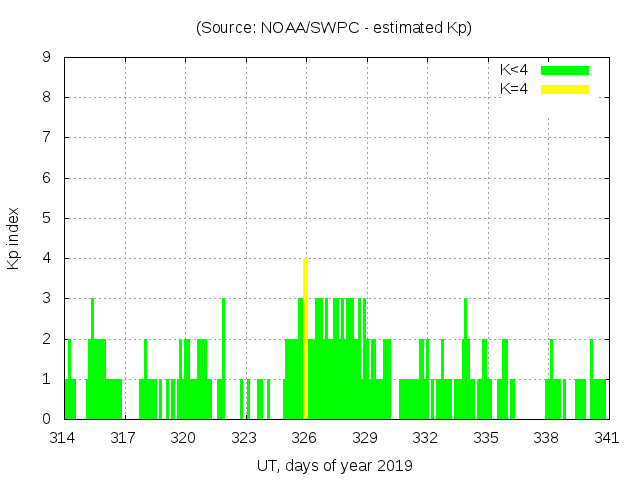
Task: Click the "Kp index" y-axis label
Action: click(14, 238)
